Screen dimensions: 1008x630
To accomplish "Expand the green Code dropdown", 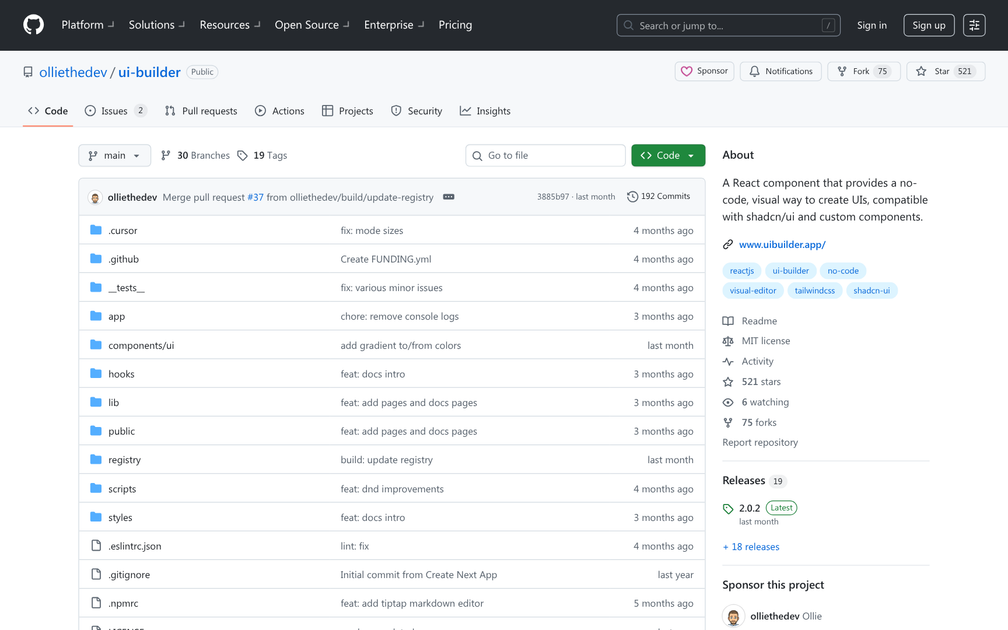I will 668,155.
